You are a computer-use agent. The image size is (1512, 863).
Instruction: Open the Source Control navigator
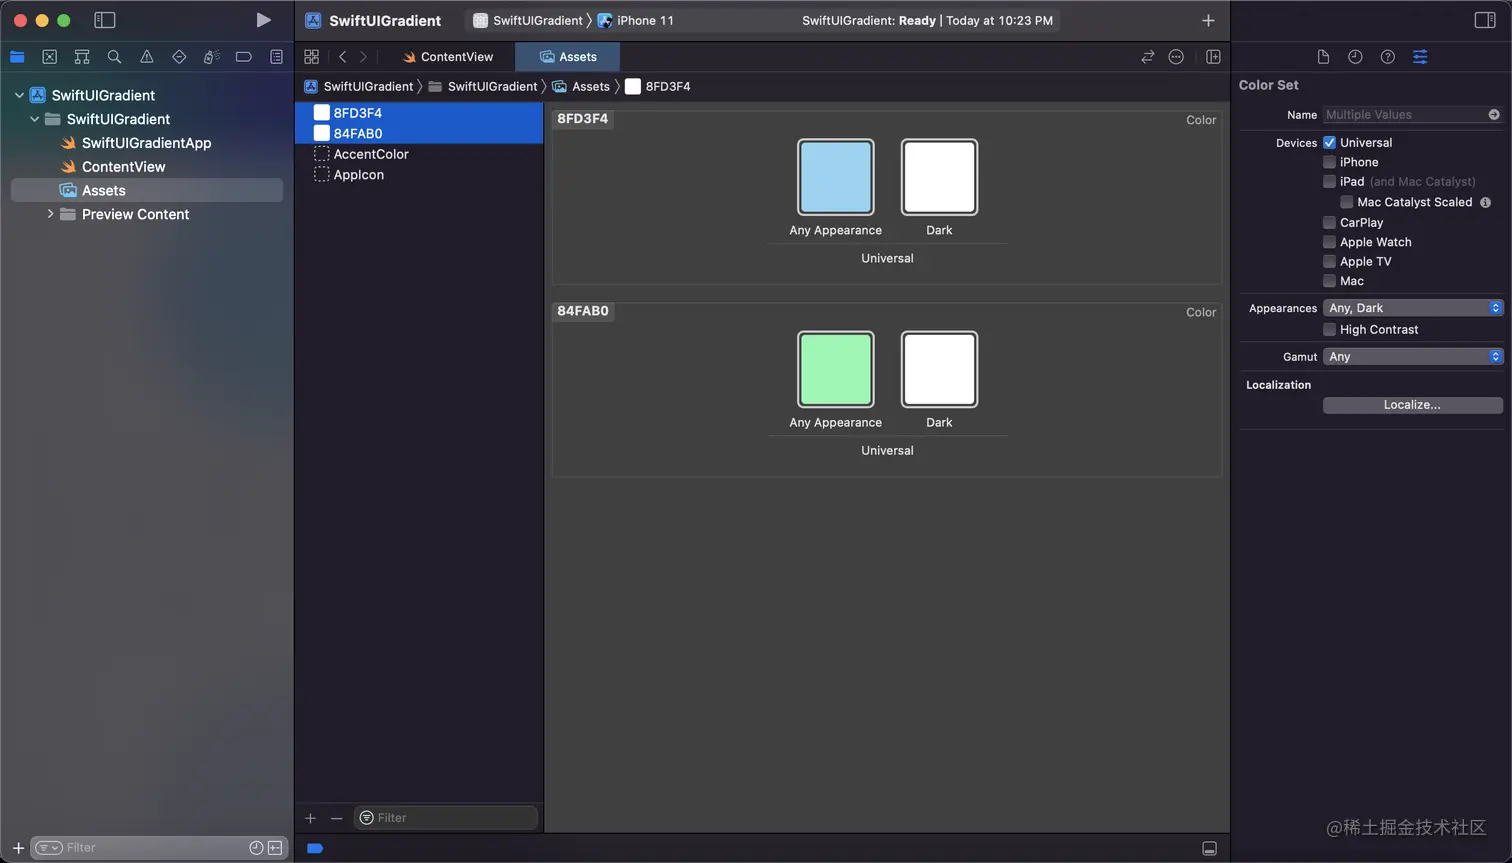[x=49, y=57]
